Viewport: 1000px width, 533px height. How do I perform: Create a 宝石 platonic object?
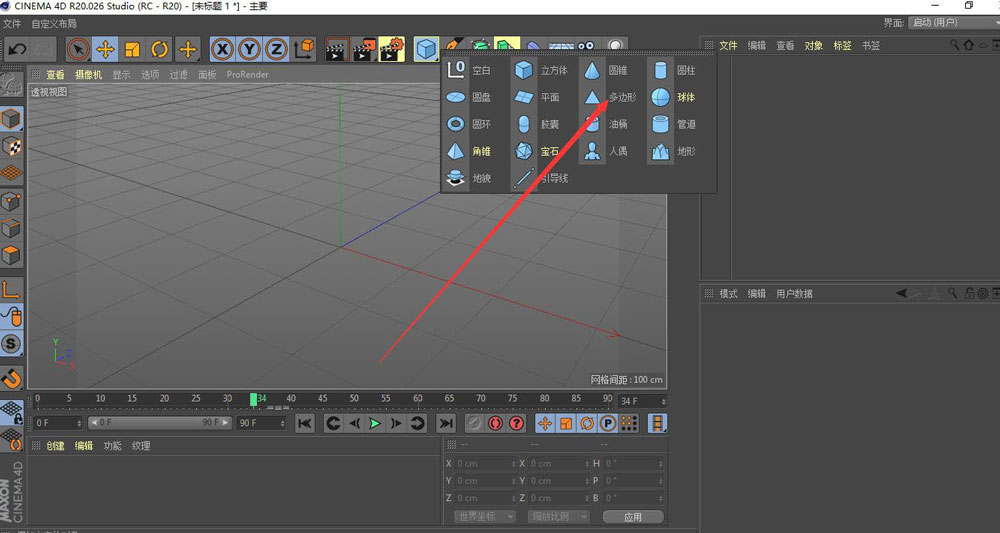537,151
